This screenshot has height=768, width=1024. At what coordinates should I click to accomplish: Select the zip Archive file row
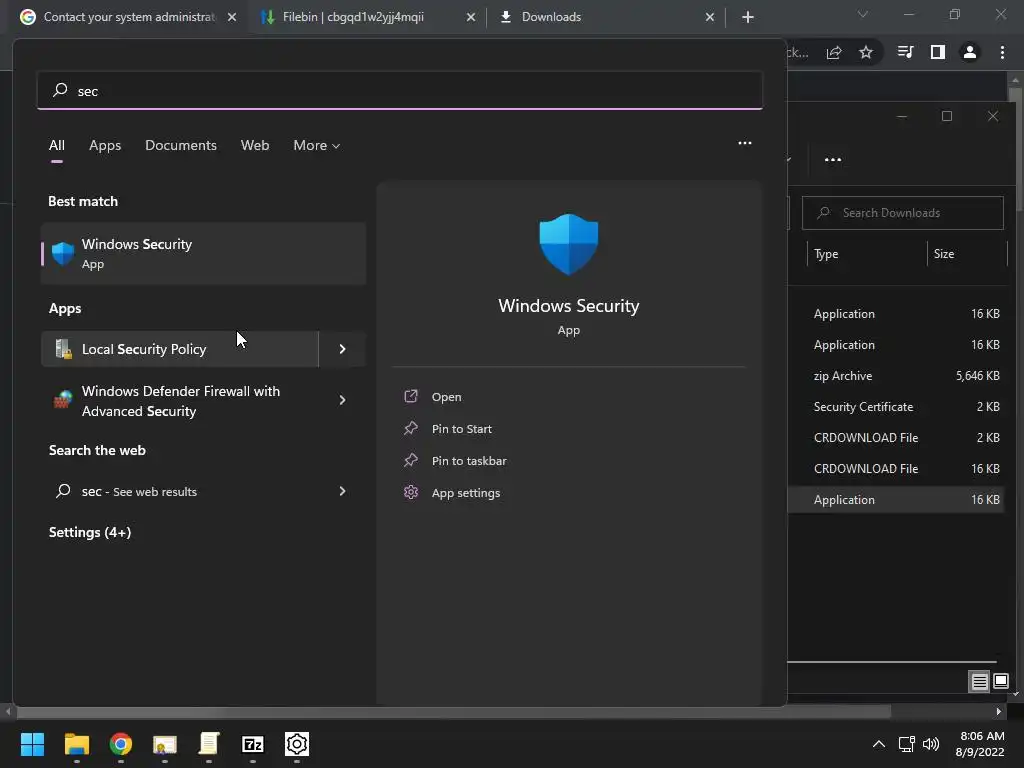[x=895, y=376]
